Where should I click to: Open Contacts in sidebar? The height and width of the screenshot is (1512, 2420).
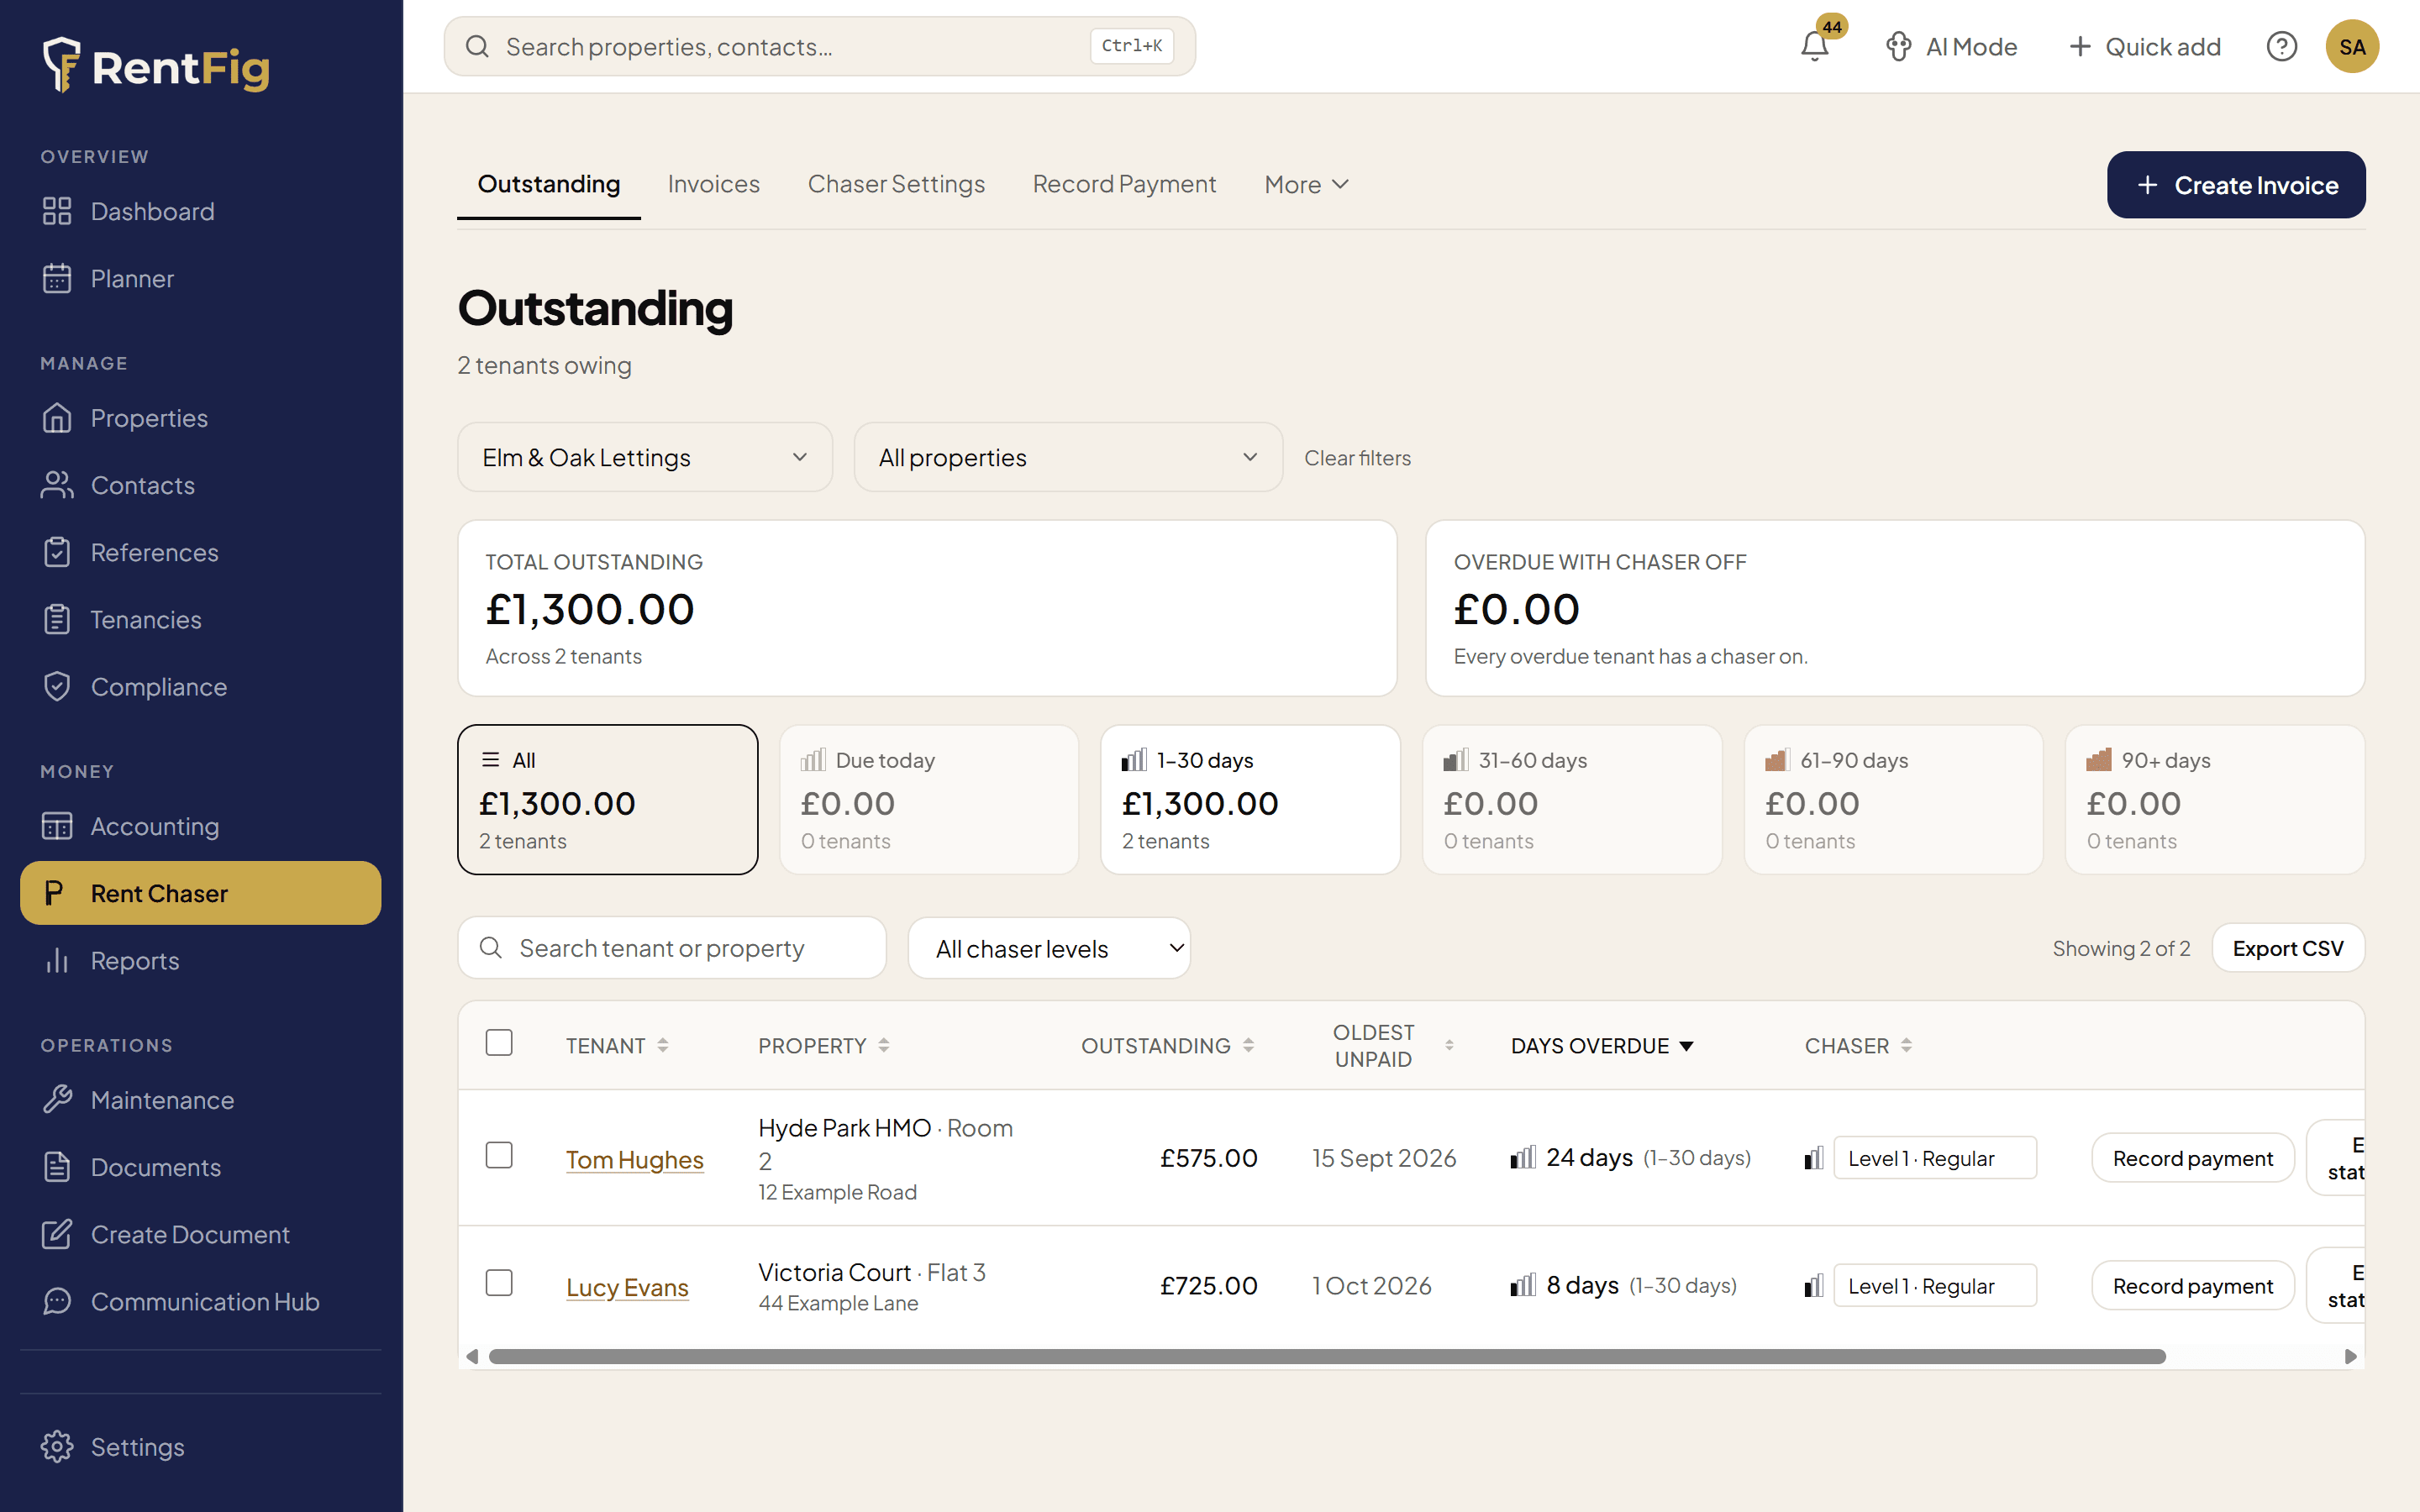(x=200, y=485)
